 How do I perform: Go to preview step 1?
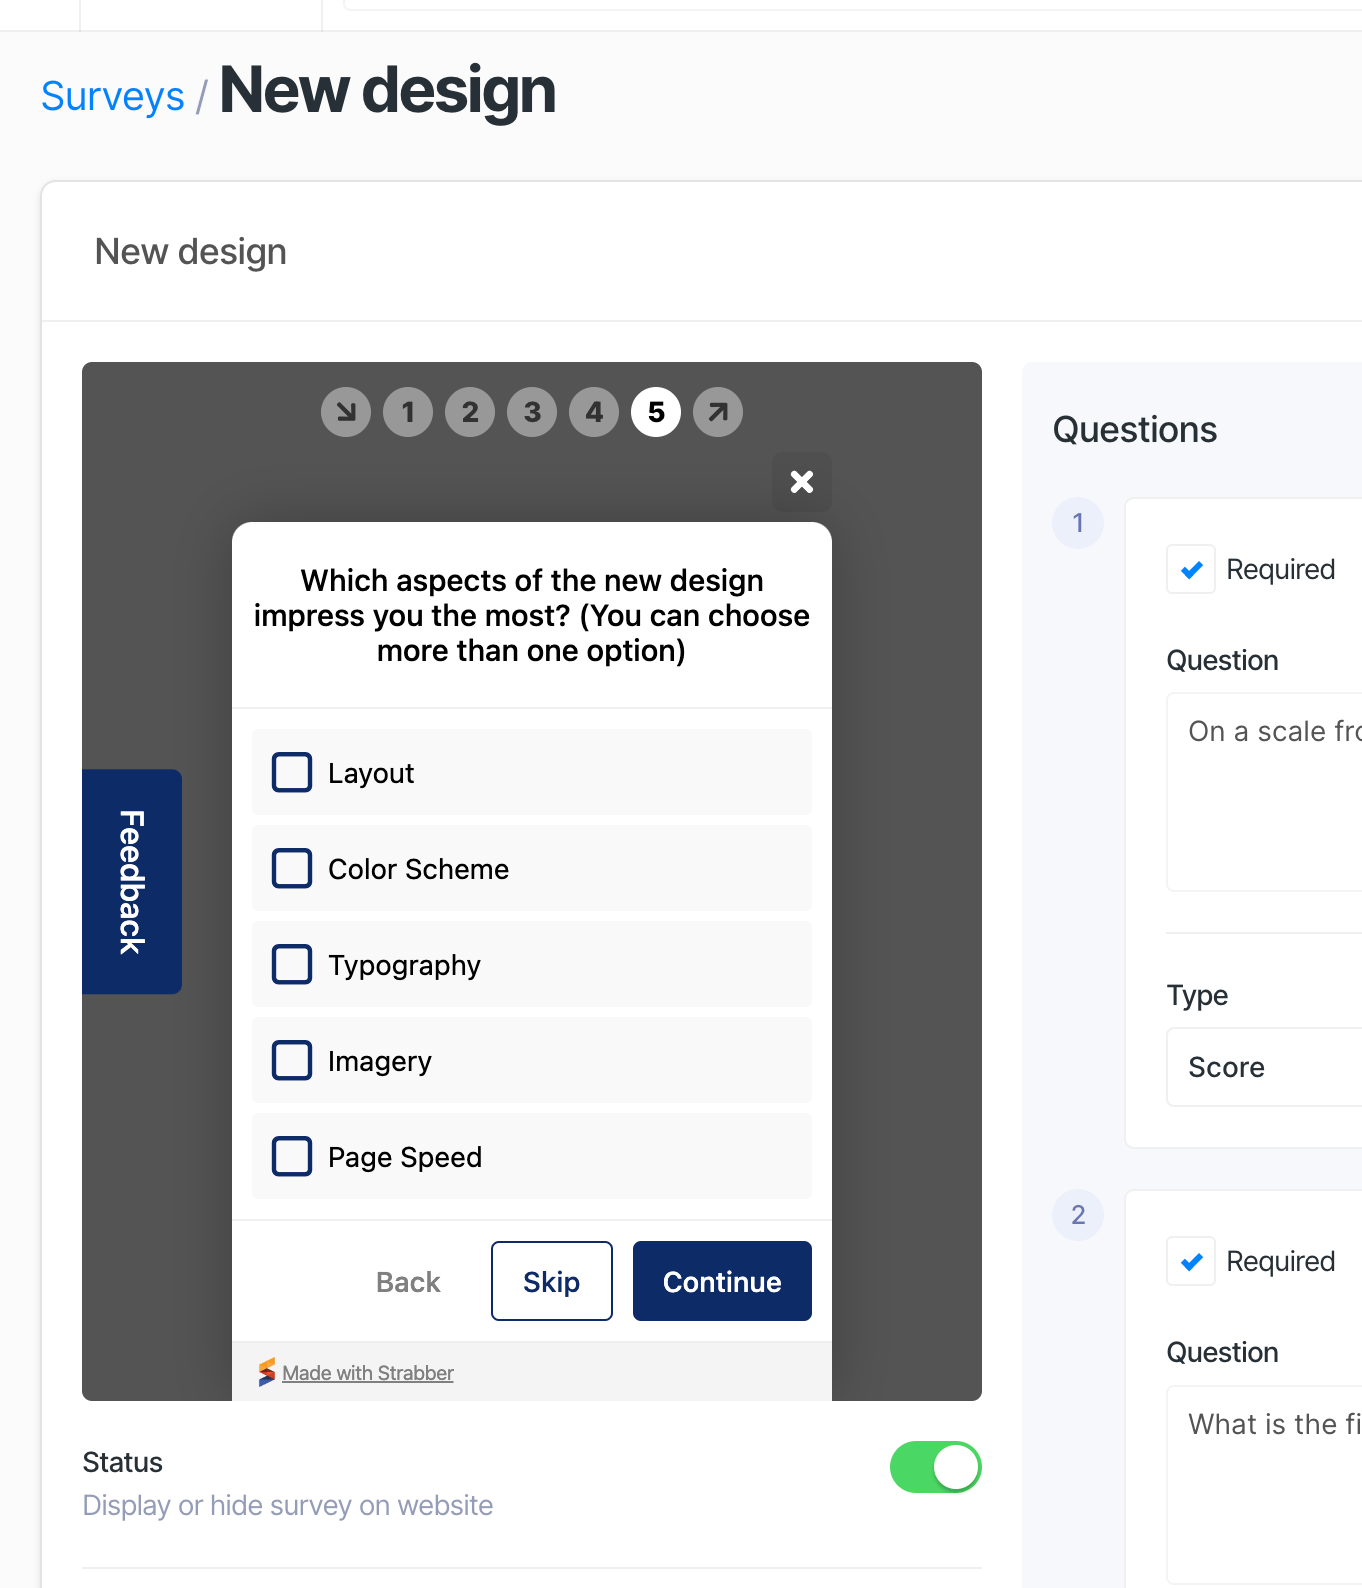(x=408, y=412)
